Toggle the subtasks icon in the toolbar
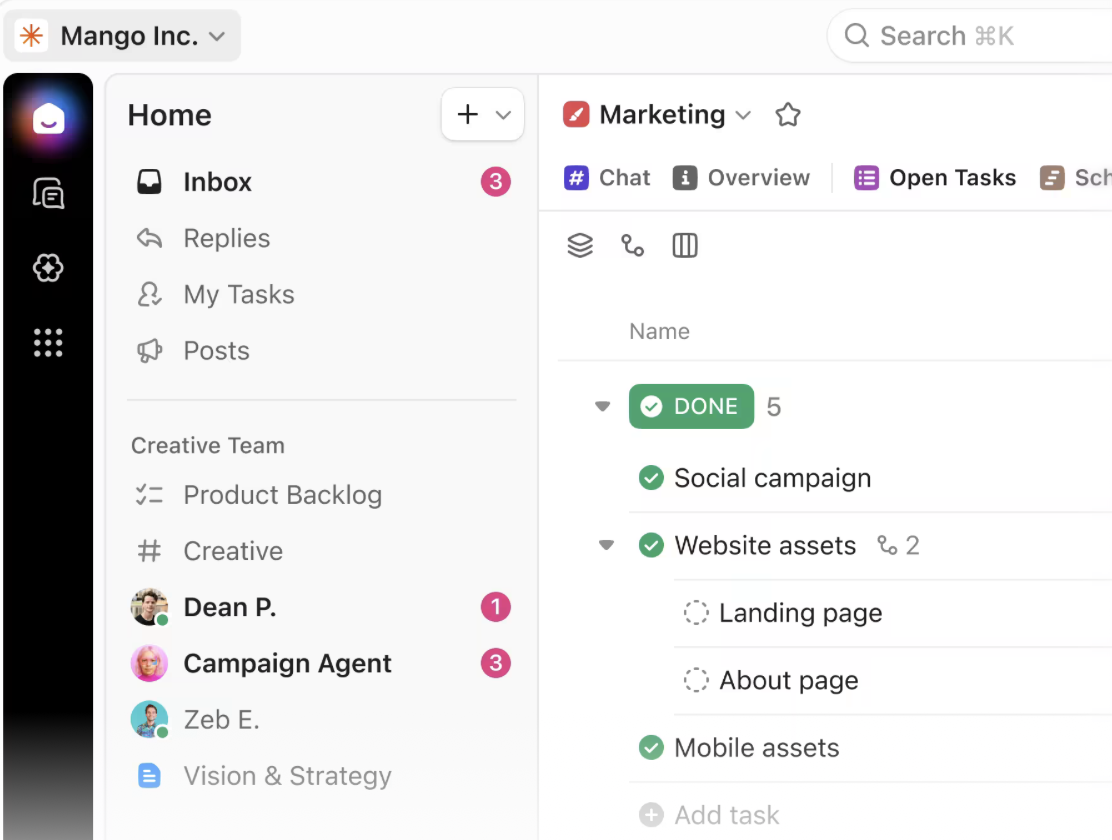 [632, 246]
